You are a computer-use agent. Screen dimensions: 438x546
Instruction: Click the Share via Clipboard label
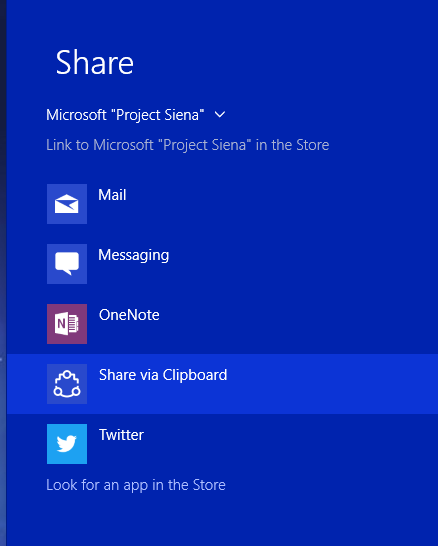click(163, 375)
